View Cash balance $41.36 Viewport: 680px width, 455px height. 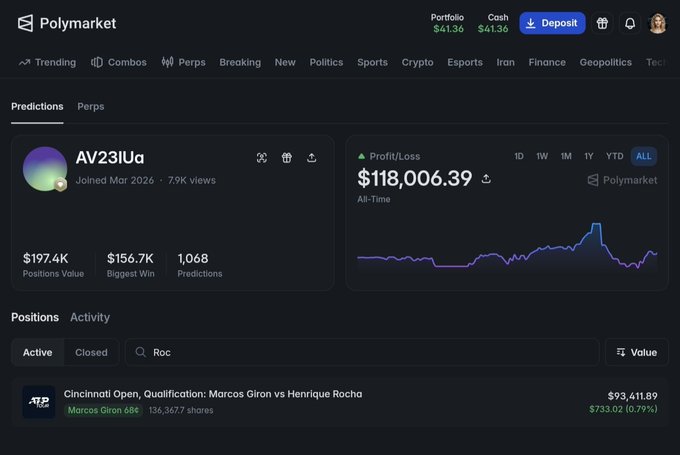click(x=493, y=23)
